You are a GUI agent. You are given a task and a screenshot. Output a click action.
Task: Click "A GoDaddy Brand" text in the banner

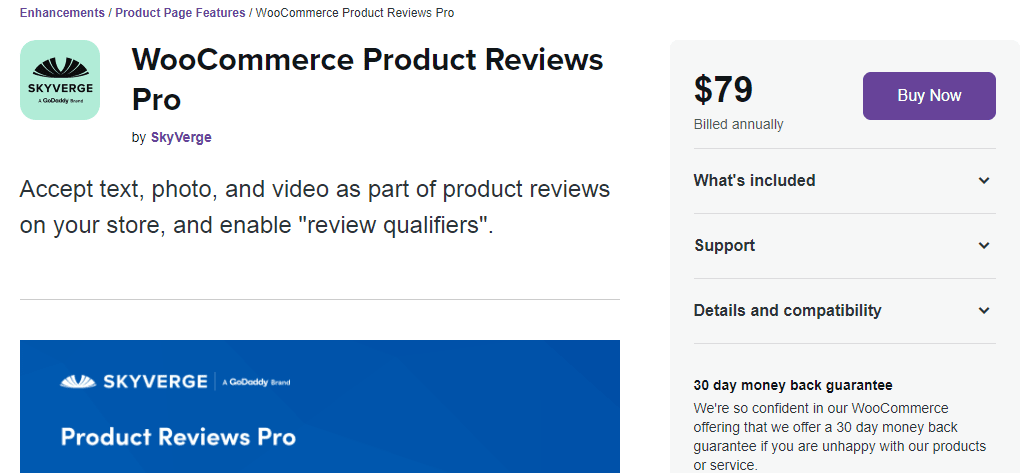[256, 382]
